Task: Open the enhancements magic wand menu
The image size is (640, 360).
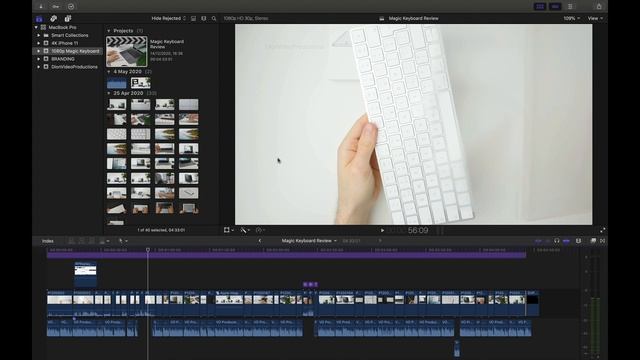Action: click(x=245, y=230)
